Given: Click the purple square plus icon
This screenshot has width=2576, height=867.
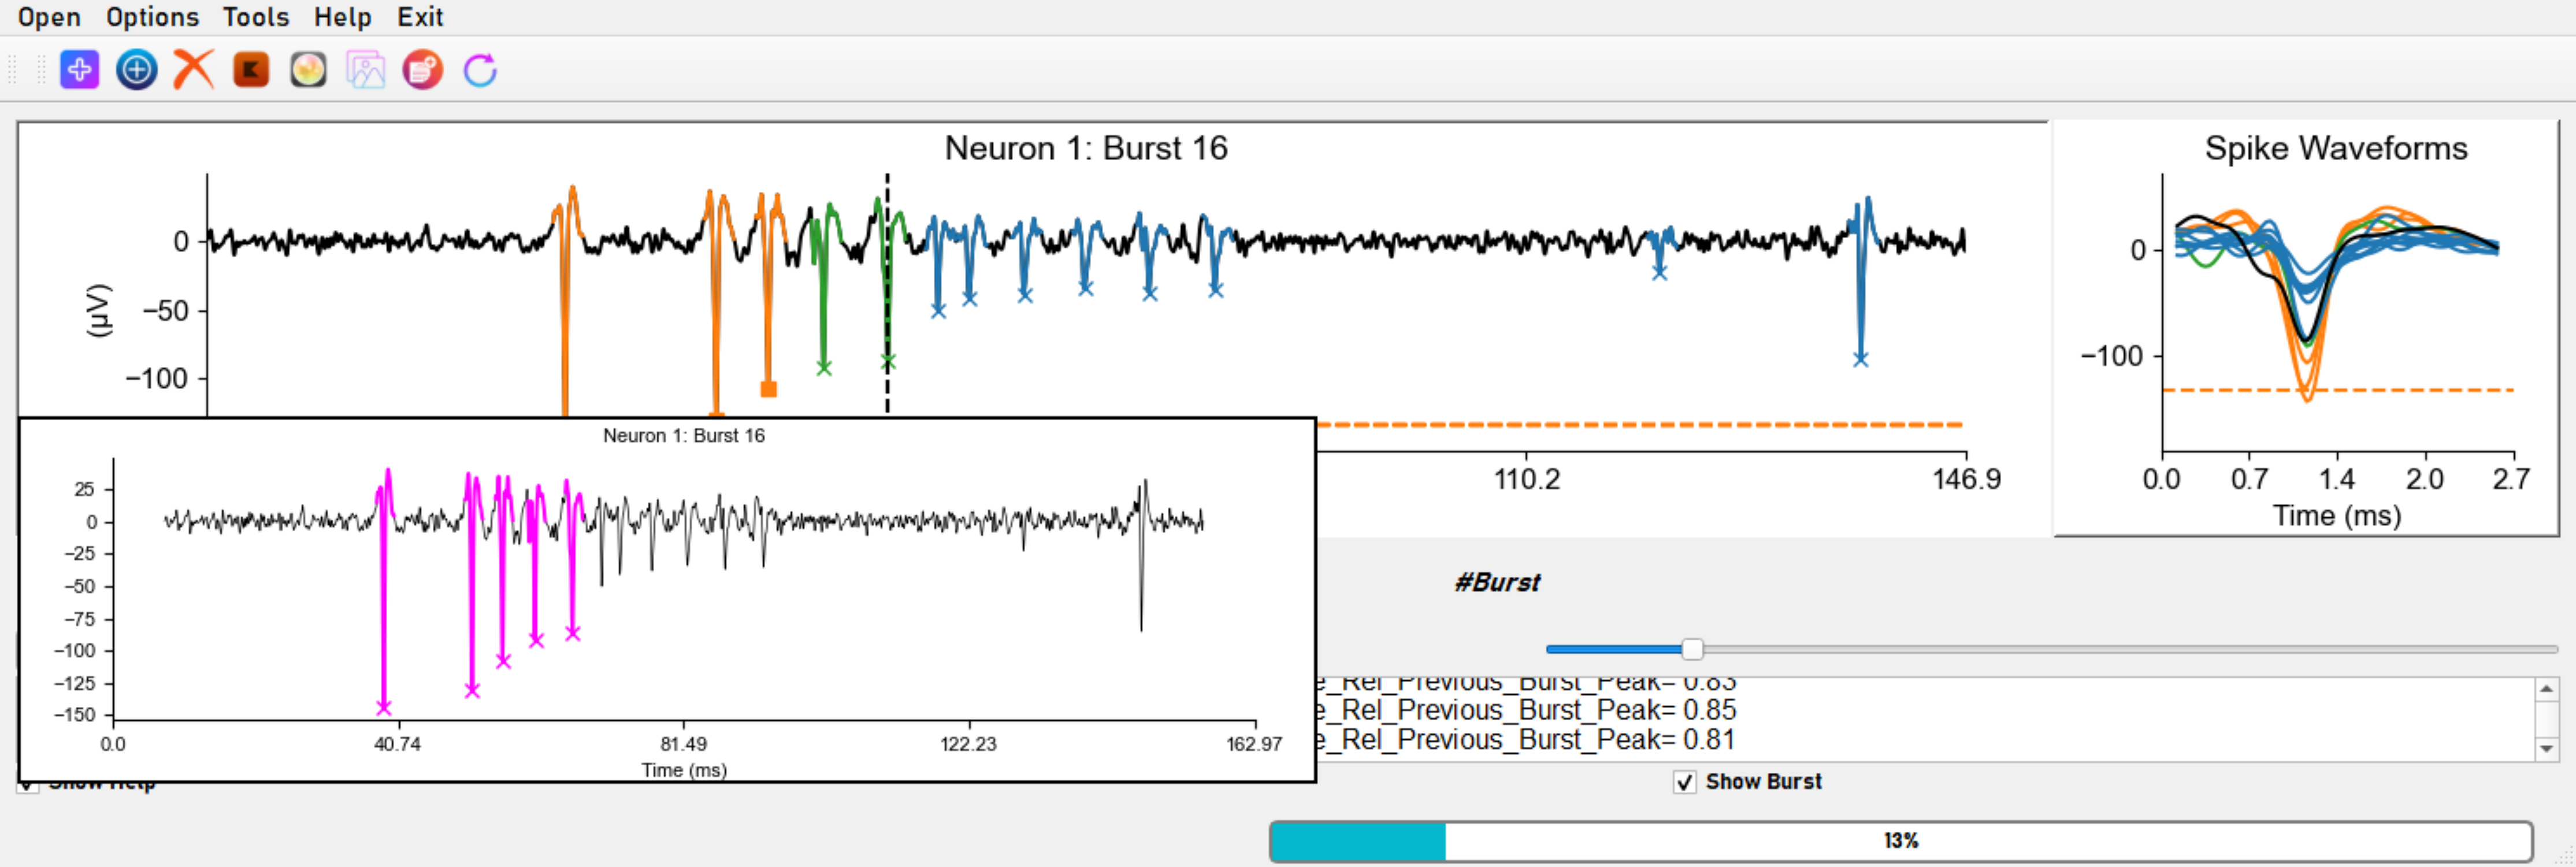Looking at the screenshot, I should coord(80,70).
